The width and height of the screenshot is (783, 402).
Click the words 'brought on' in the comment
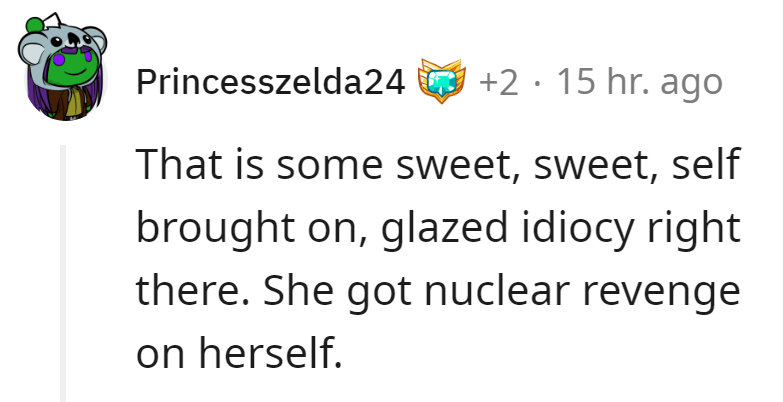click(252, 229)
